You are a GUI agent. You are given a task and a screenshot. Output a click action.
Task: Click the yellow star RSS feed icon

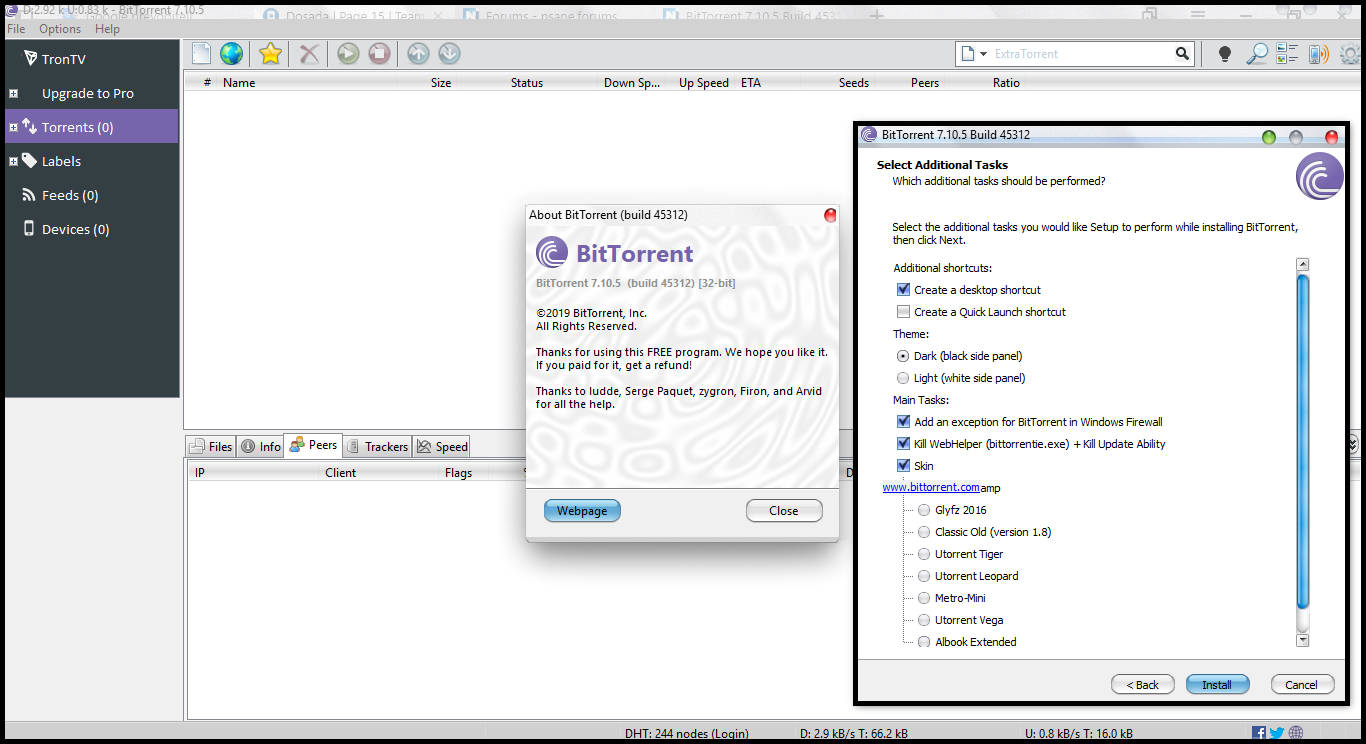[270, 54]
